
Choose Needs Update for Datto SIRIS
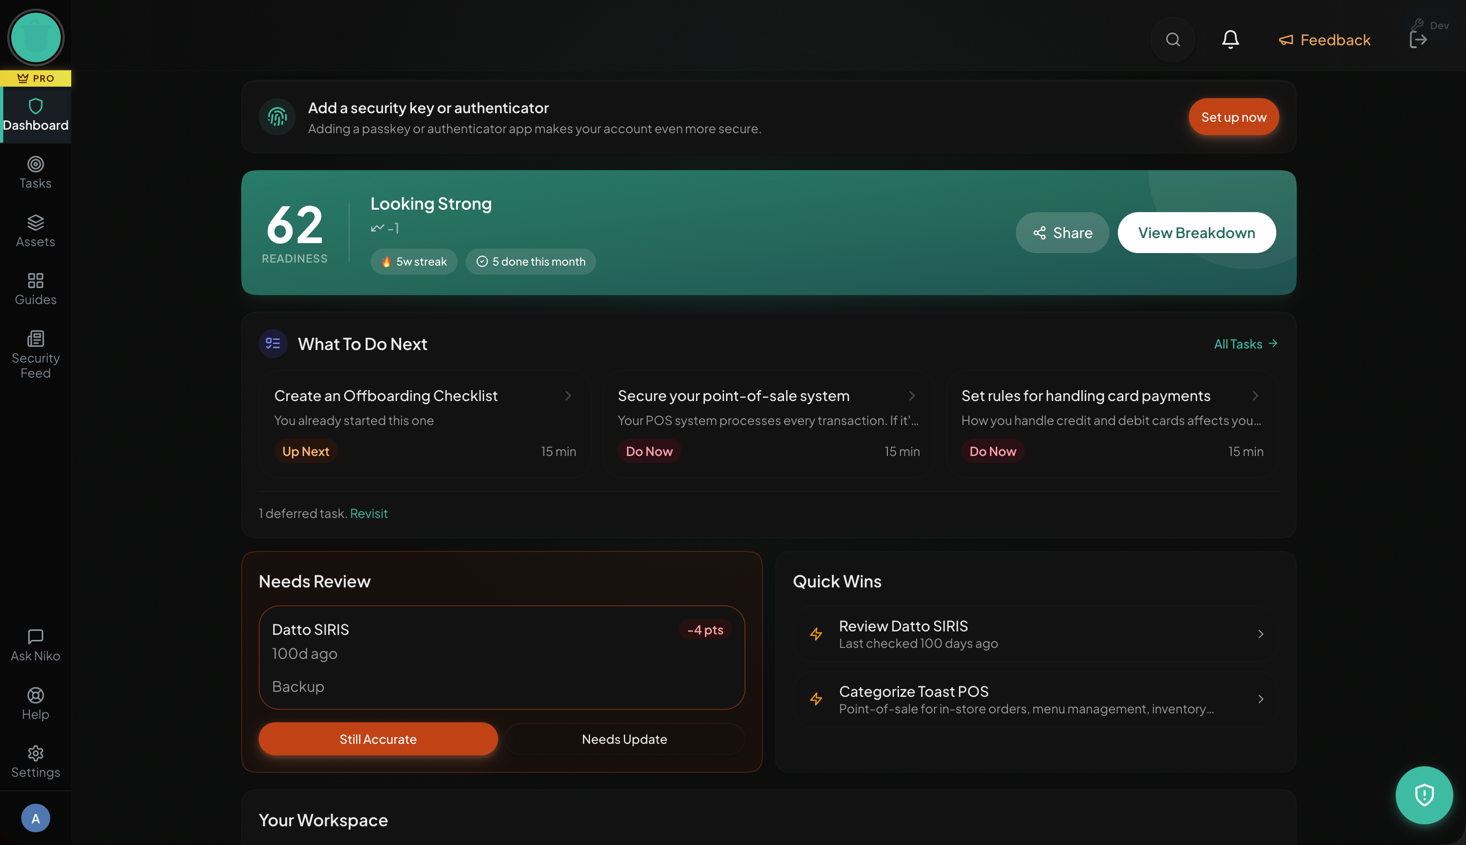(624, 739)
